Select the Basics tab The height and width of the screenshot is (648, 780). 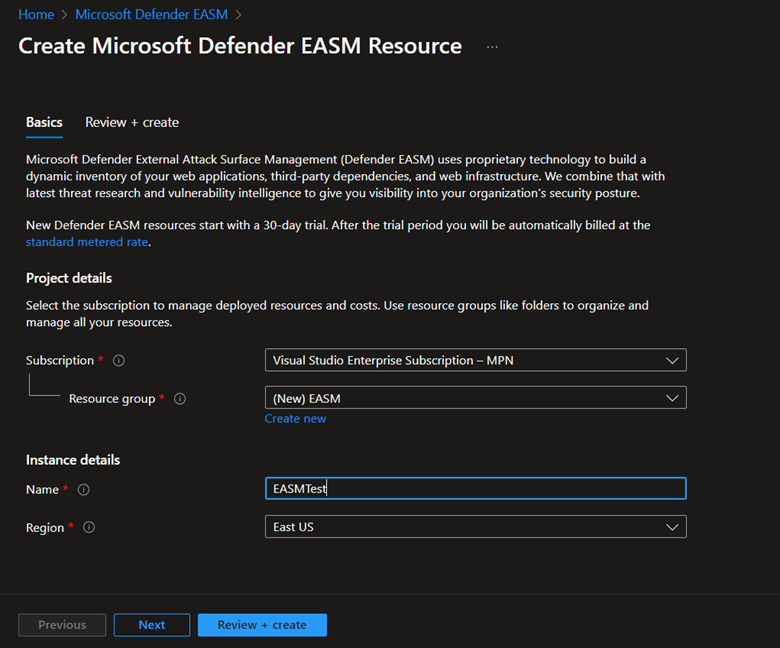(x=44, y=122)
